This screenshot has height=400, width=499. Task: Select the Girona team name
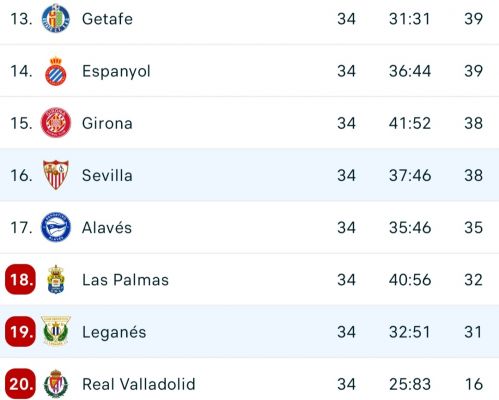[107, 123]
